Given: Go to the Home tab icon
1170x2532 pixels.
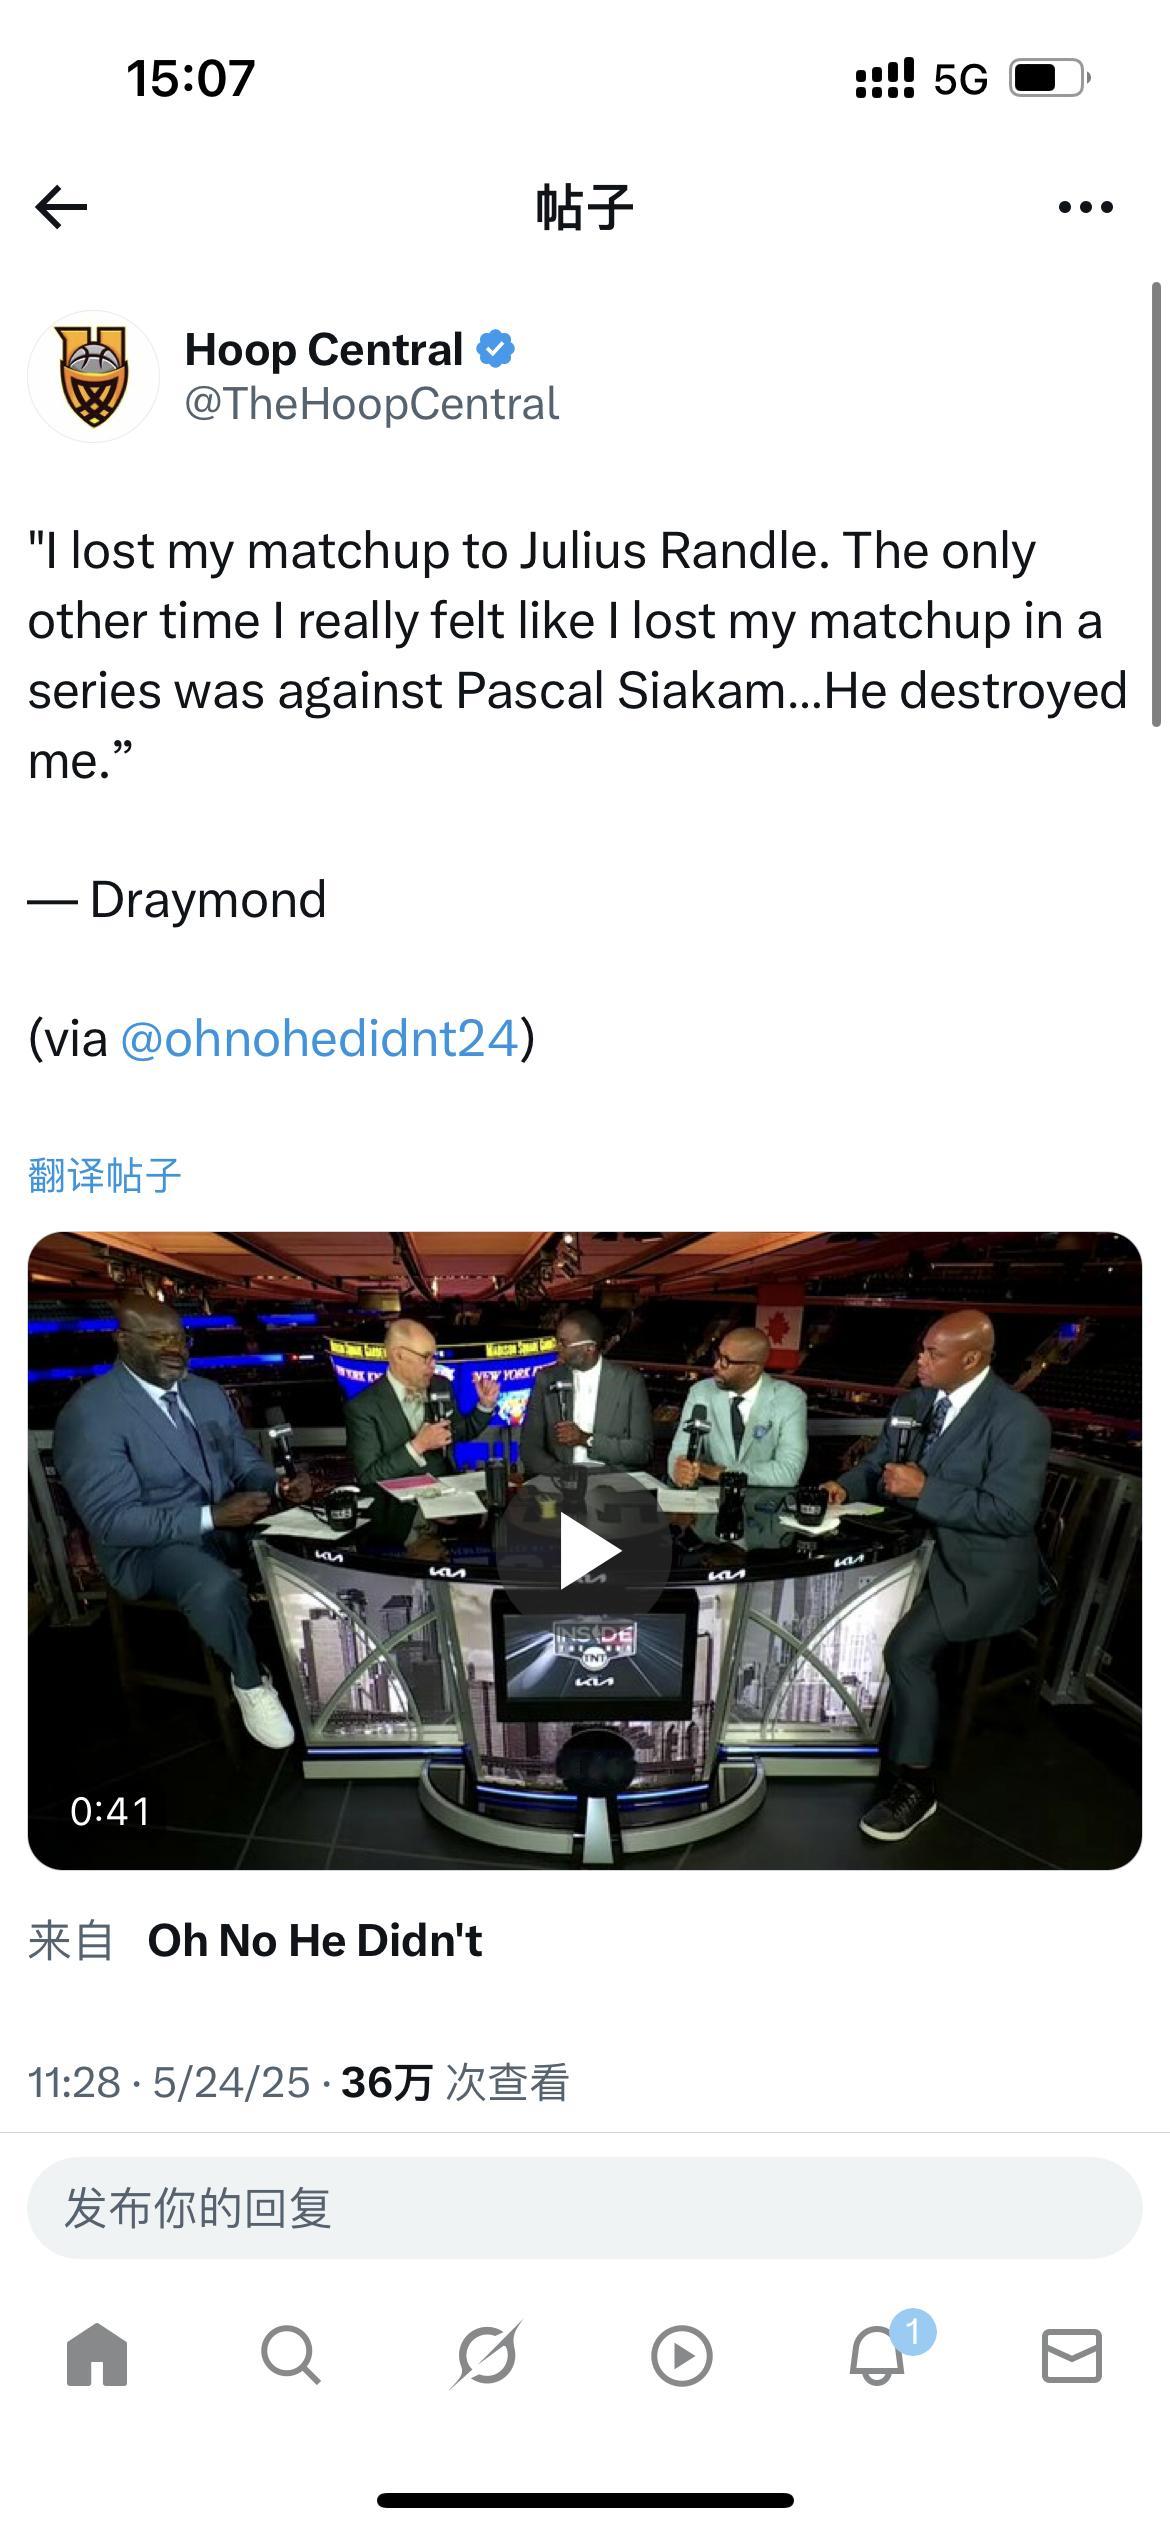Looking at the screenshot, I should click(97, 2355).
